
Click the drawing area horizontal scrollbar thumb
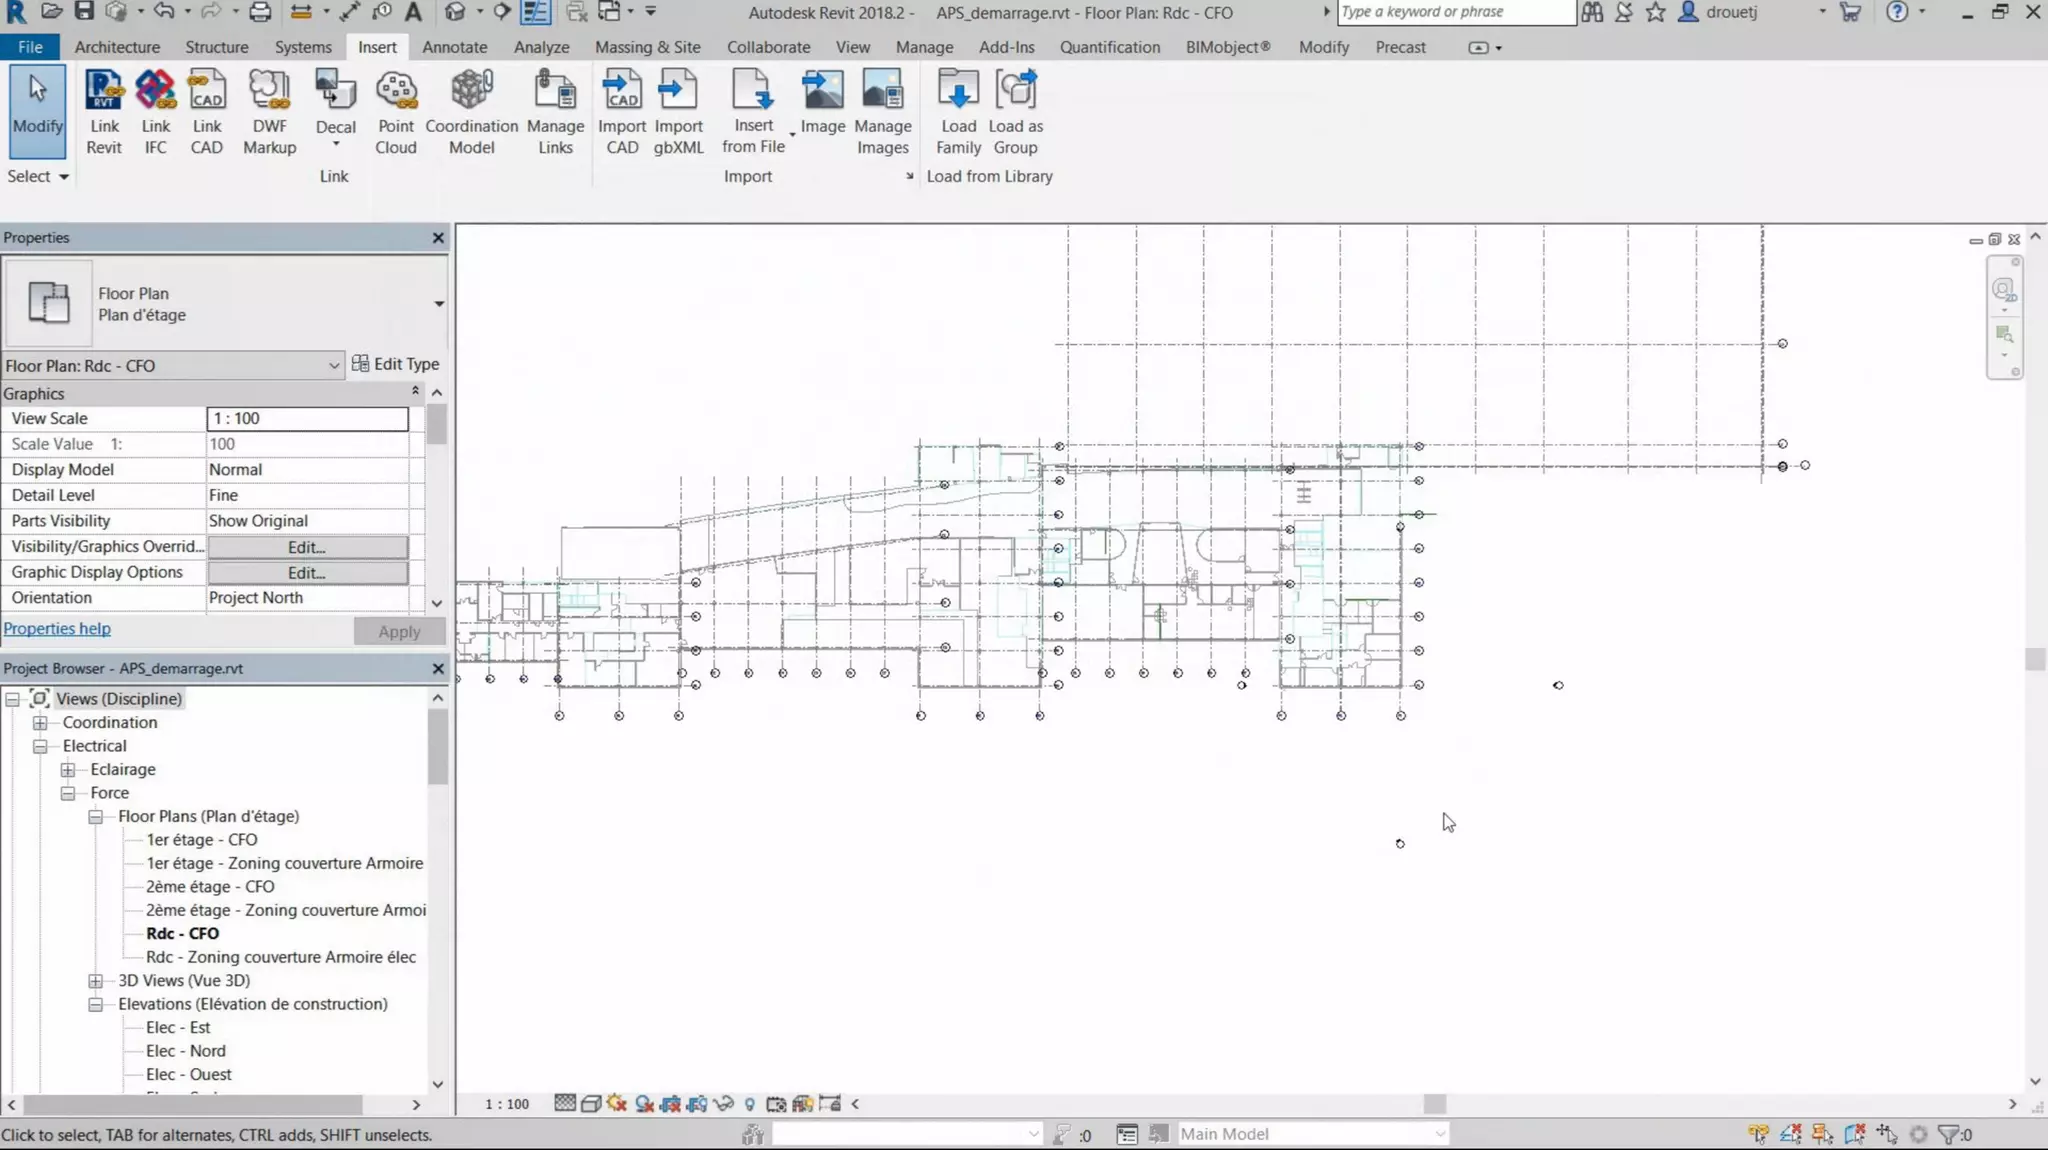click(x=1435, y=1104)
